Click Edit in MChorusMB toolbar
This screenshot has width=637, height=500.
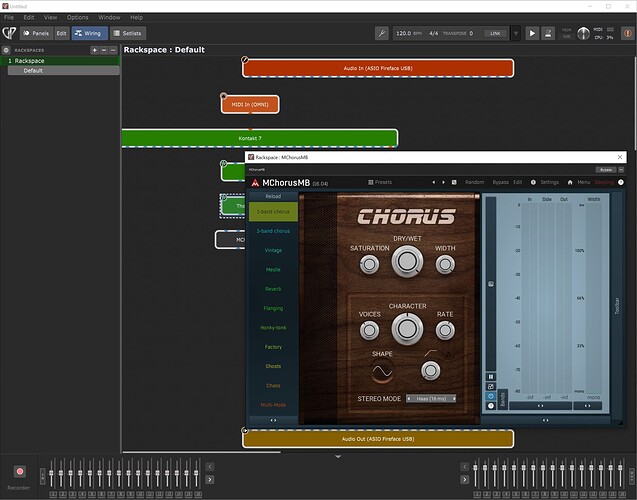518,182
